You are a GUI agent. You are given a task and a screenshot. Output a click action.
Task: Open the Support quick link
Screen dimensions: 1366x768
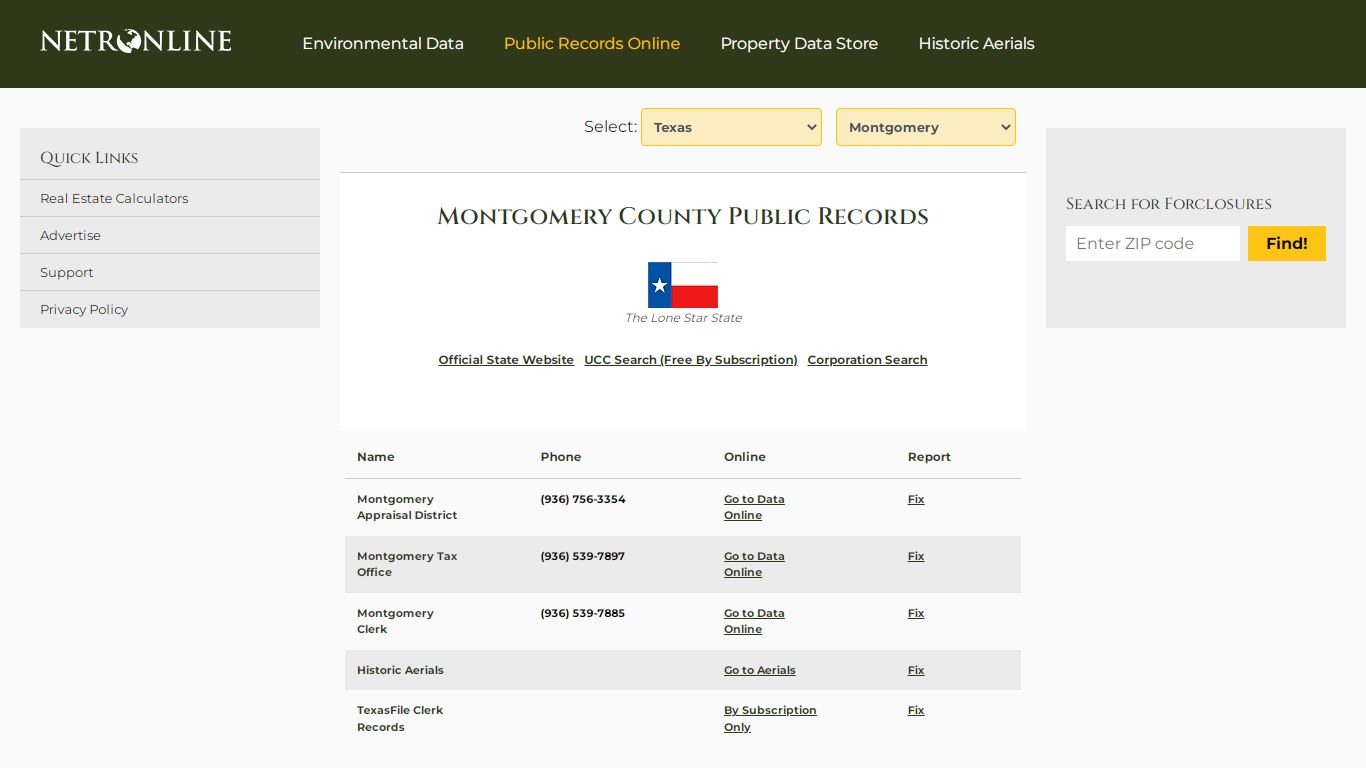[x=66, y=272]
